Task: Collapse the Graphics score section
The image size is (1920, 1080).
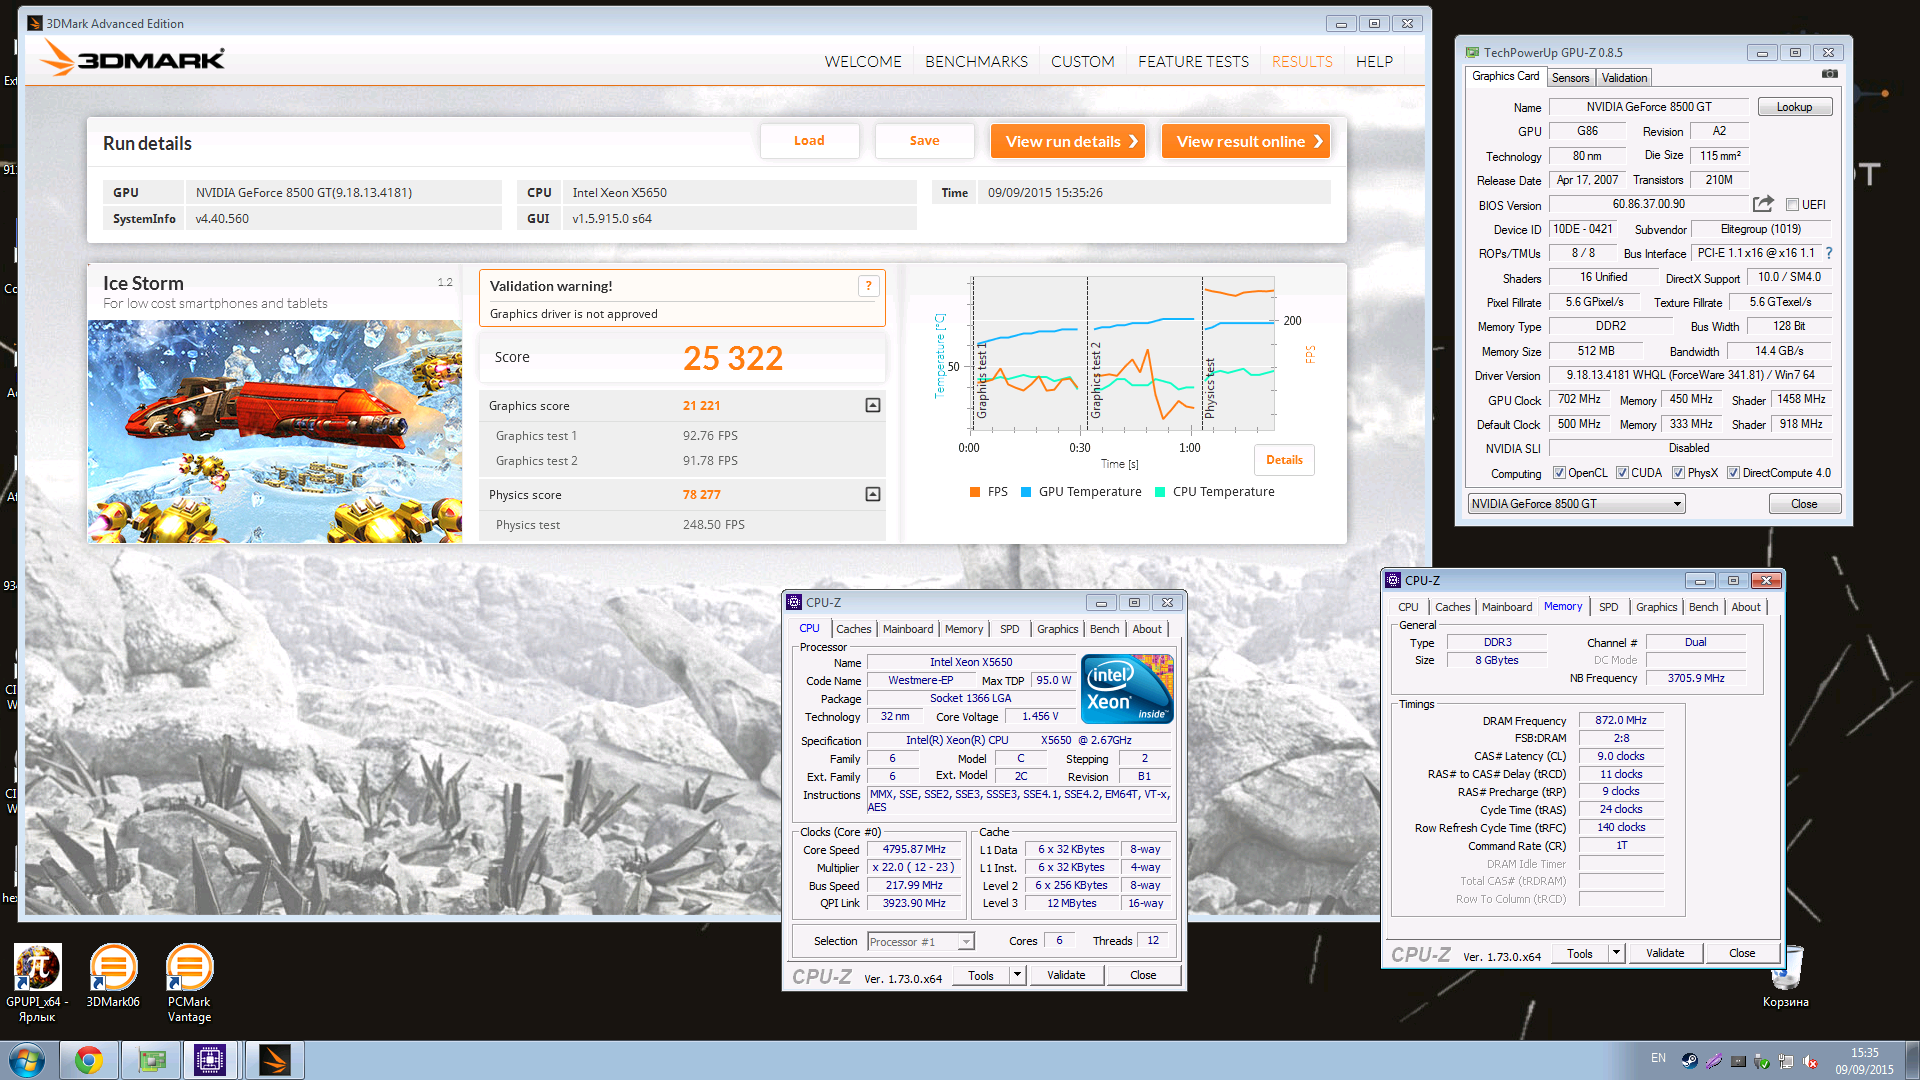Action: tap(873, 405)
